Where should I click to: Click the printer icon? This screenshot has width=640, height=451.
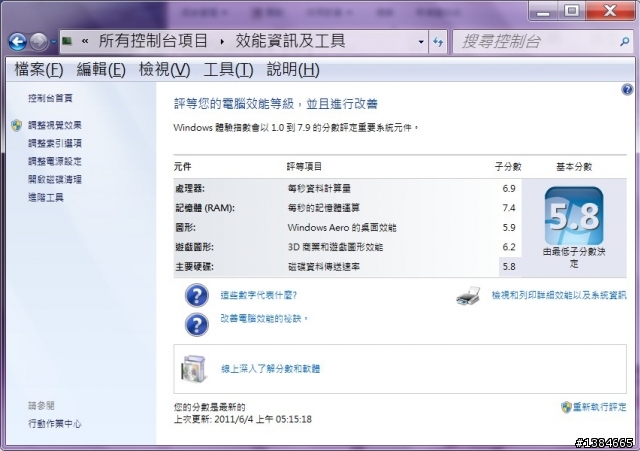[x=468, y=295]
